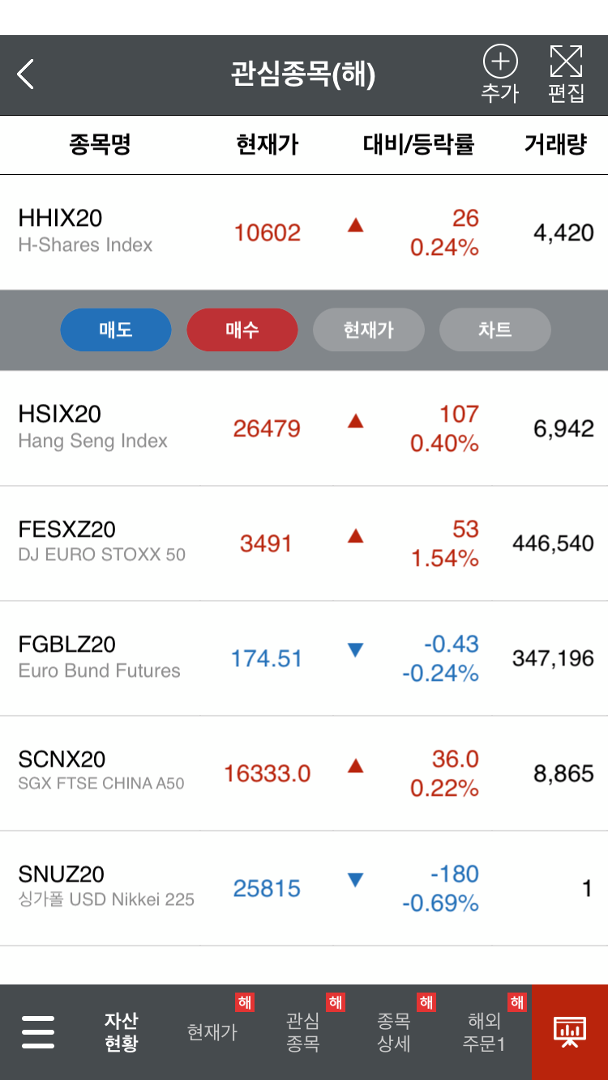608x1080 pixels.
Task: Switch to the 자산현황 tab
Action: (x=122, y=1032)
